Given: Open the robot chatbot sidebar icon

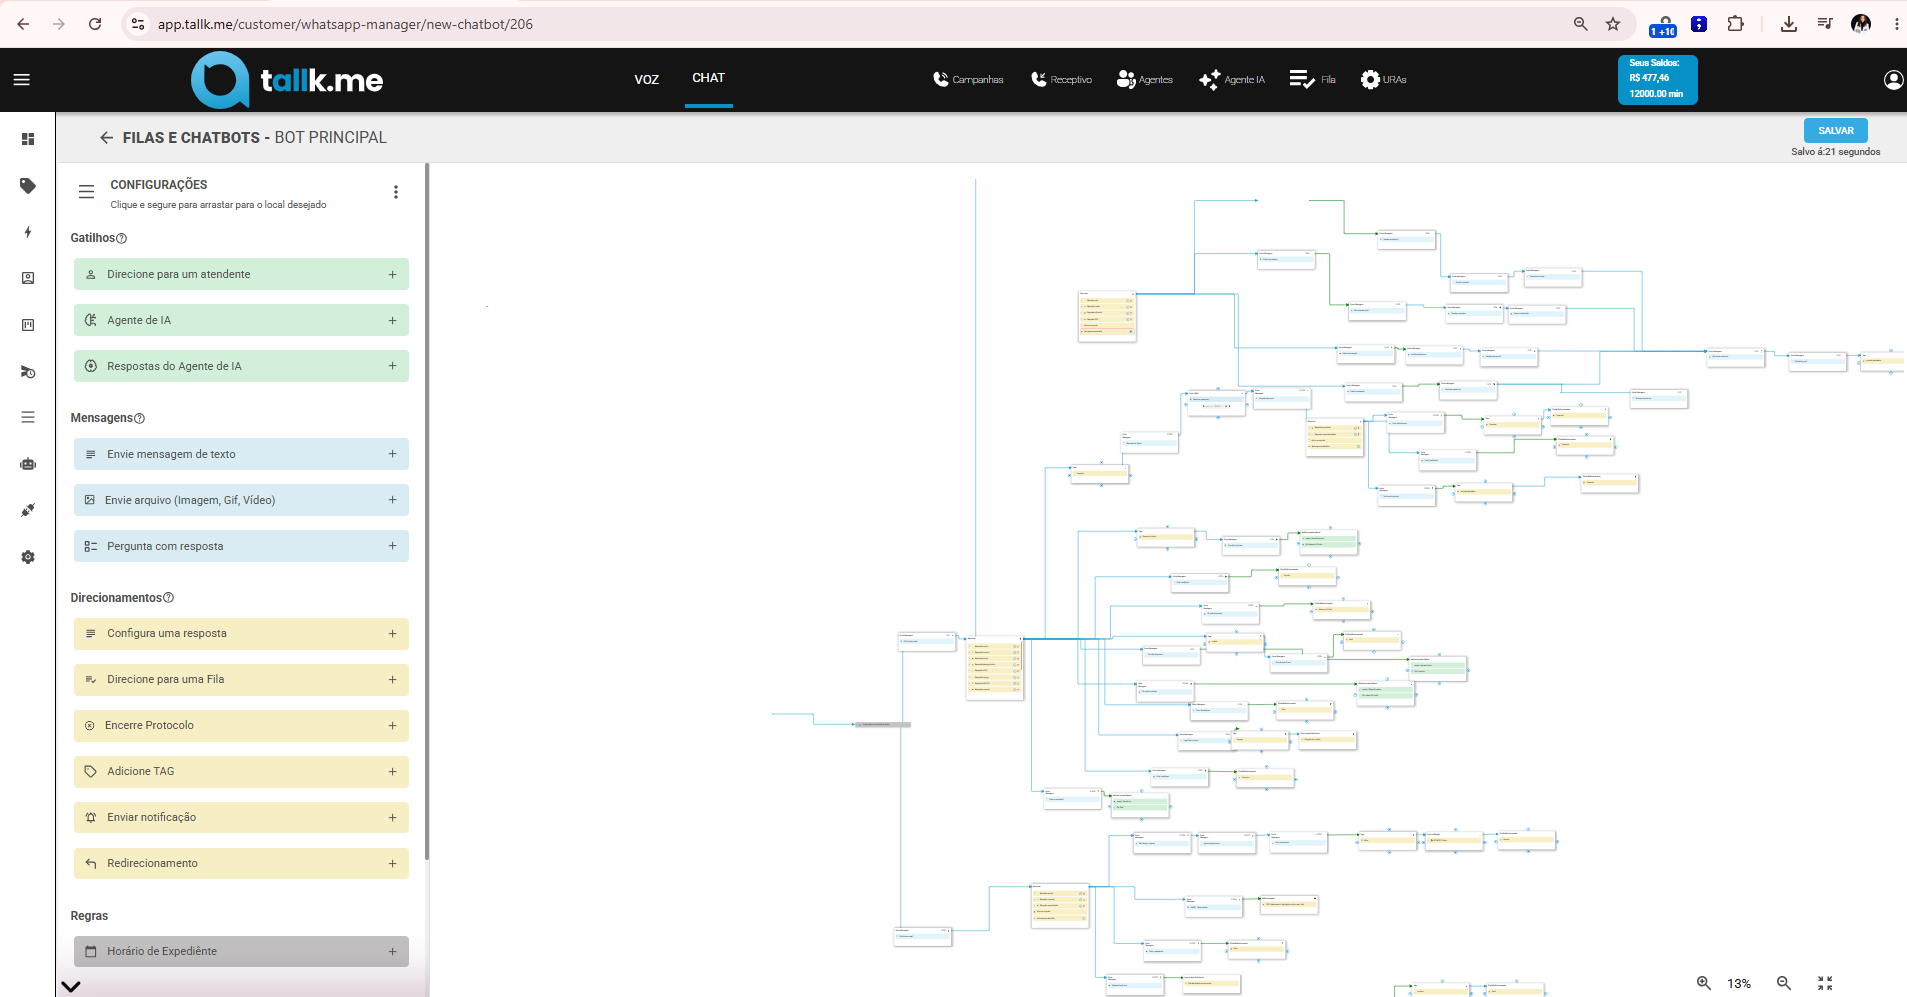Looking at the screenshot, I should tap(28, 464).
